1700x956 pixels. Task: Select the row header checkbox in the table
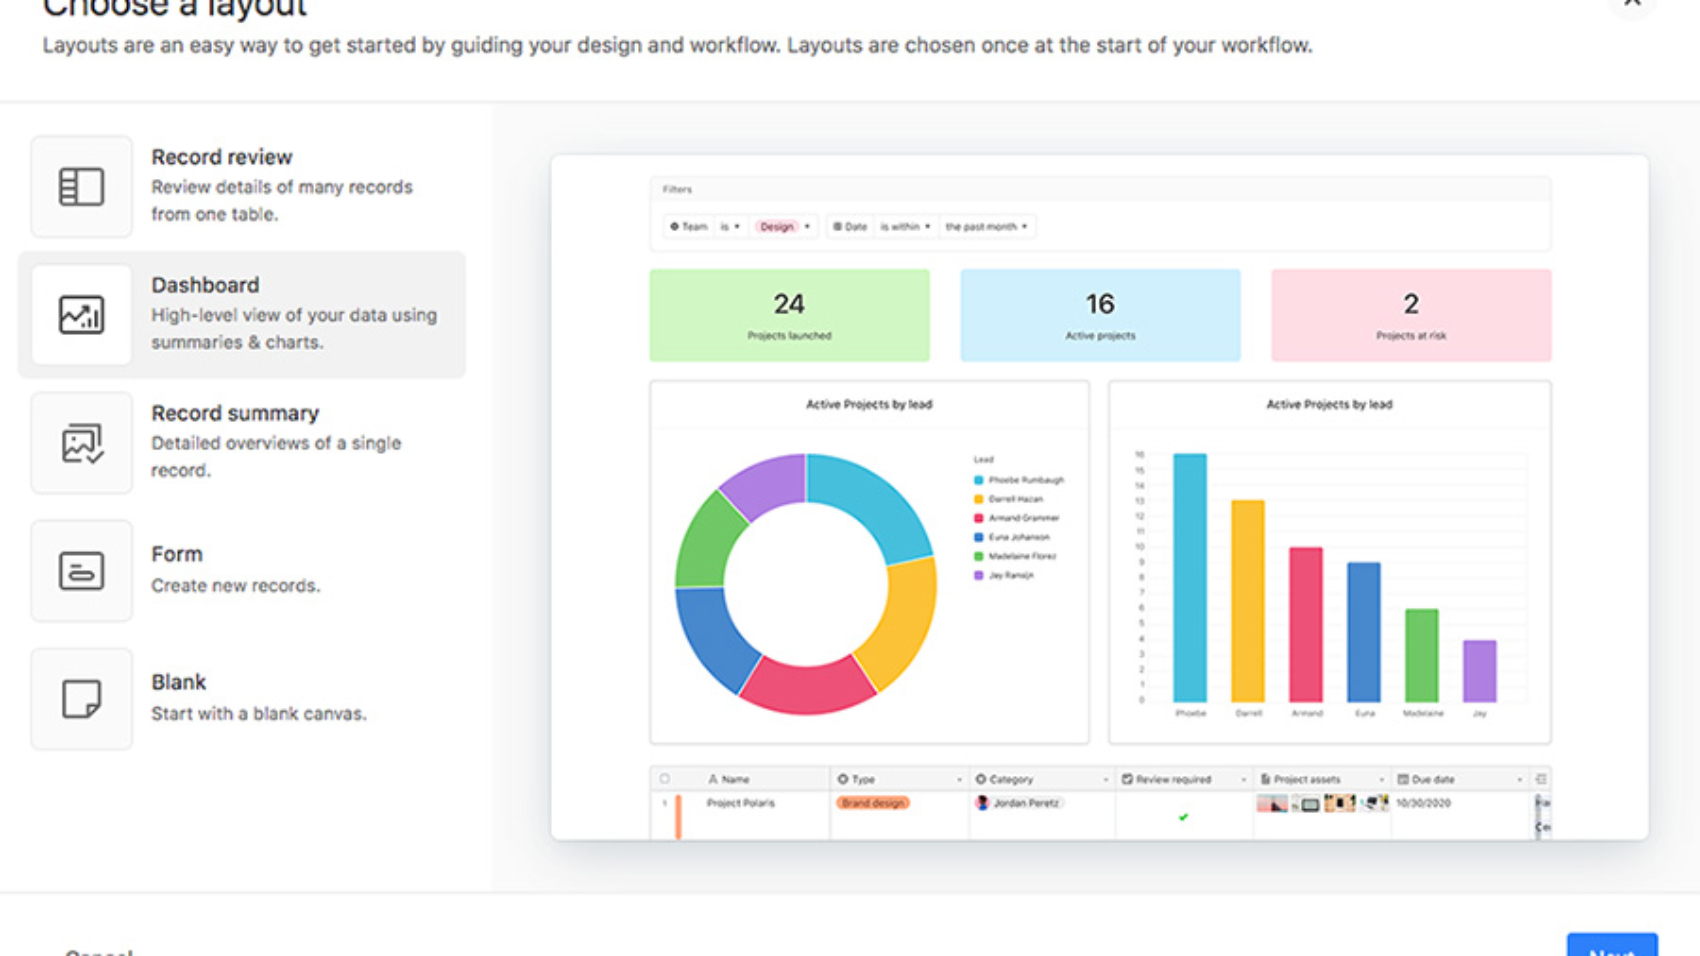coord(665,777)
